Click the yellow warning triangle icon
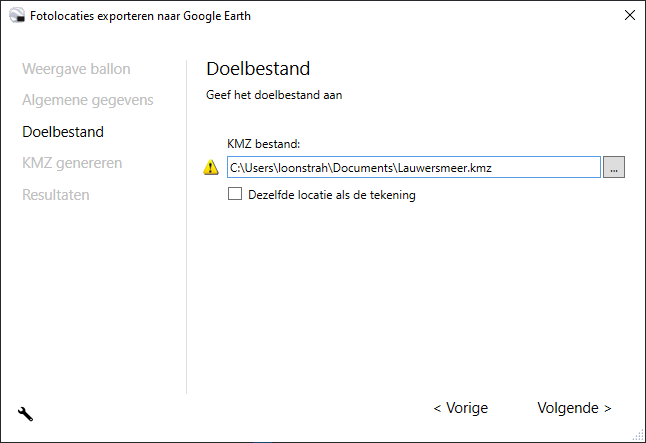This screenshot has width=646, height=443. pos(211,168)
